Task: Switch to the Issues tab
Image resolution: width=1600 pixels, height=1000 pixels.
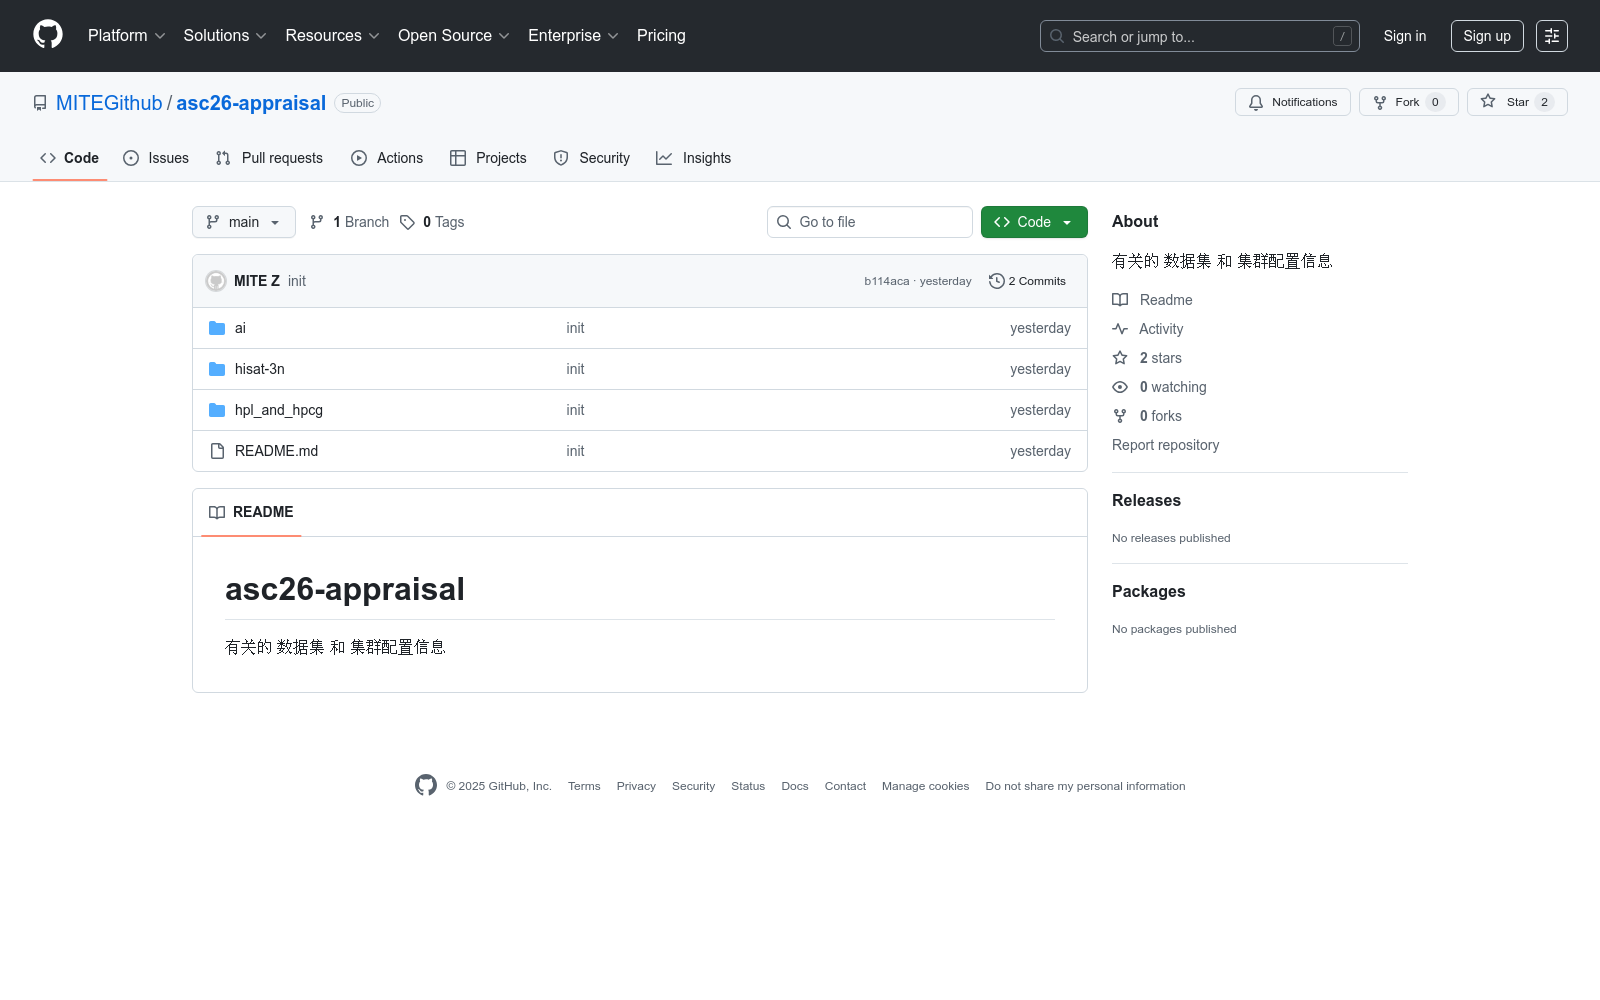Action: (156, 158)
